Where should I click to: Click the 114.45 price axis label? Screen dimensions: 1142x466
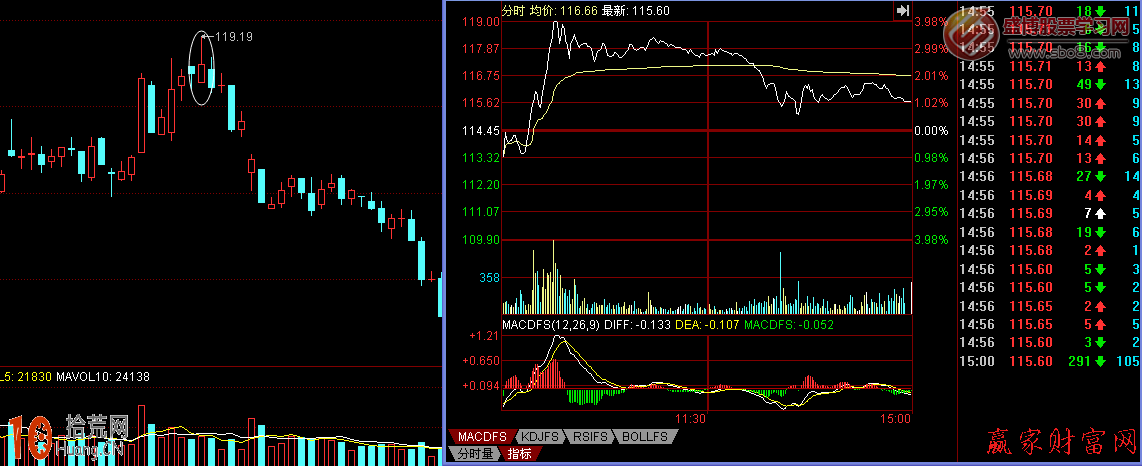(x=481, y=131)
